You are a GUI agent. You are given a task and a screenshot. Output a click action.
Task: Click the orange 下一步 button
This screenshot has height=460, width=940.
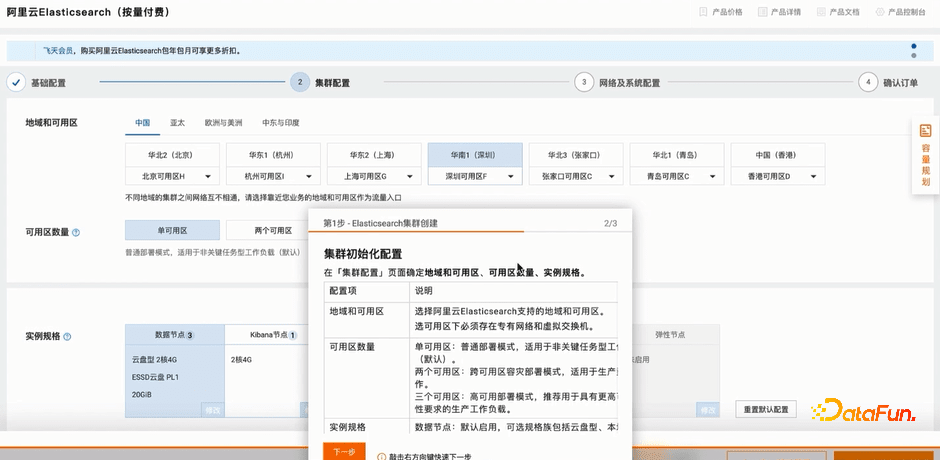point(344,452)
